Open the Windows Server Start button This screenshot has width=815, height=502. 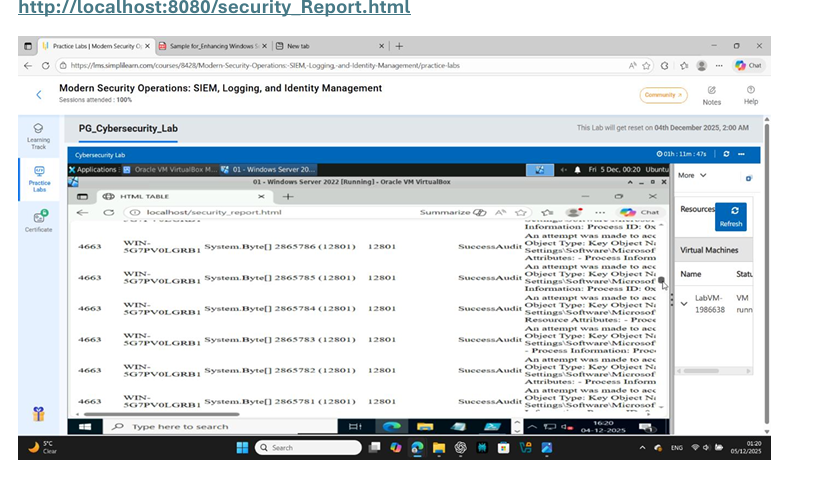85,427
